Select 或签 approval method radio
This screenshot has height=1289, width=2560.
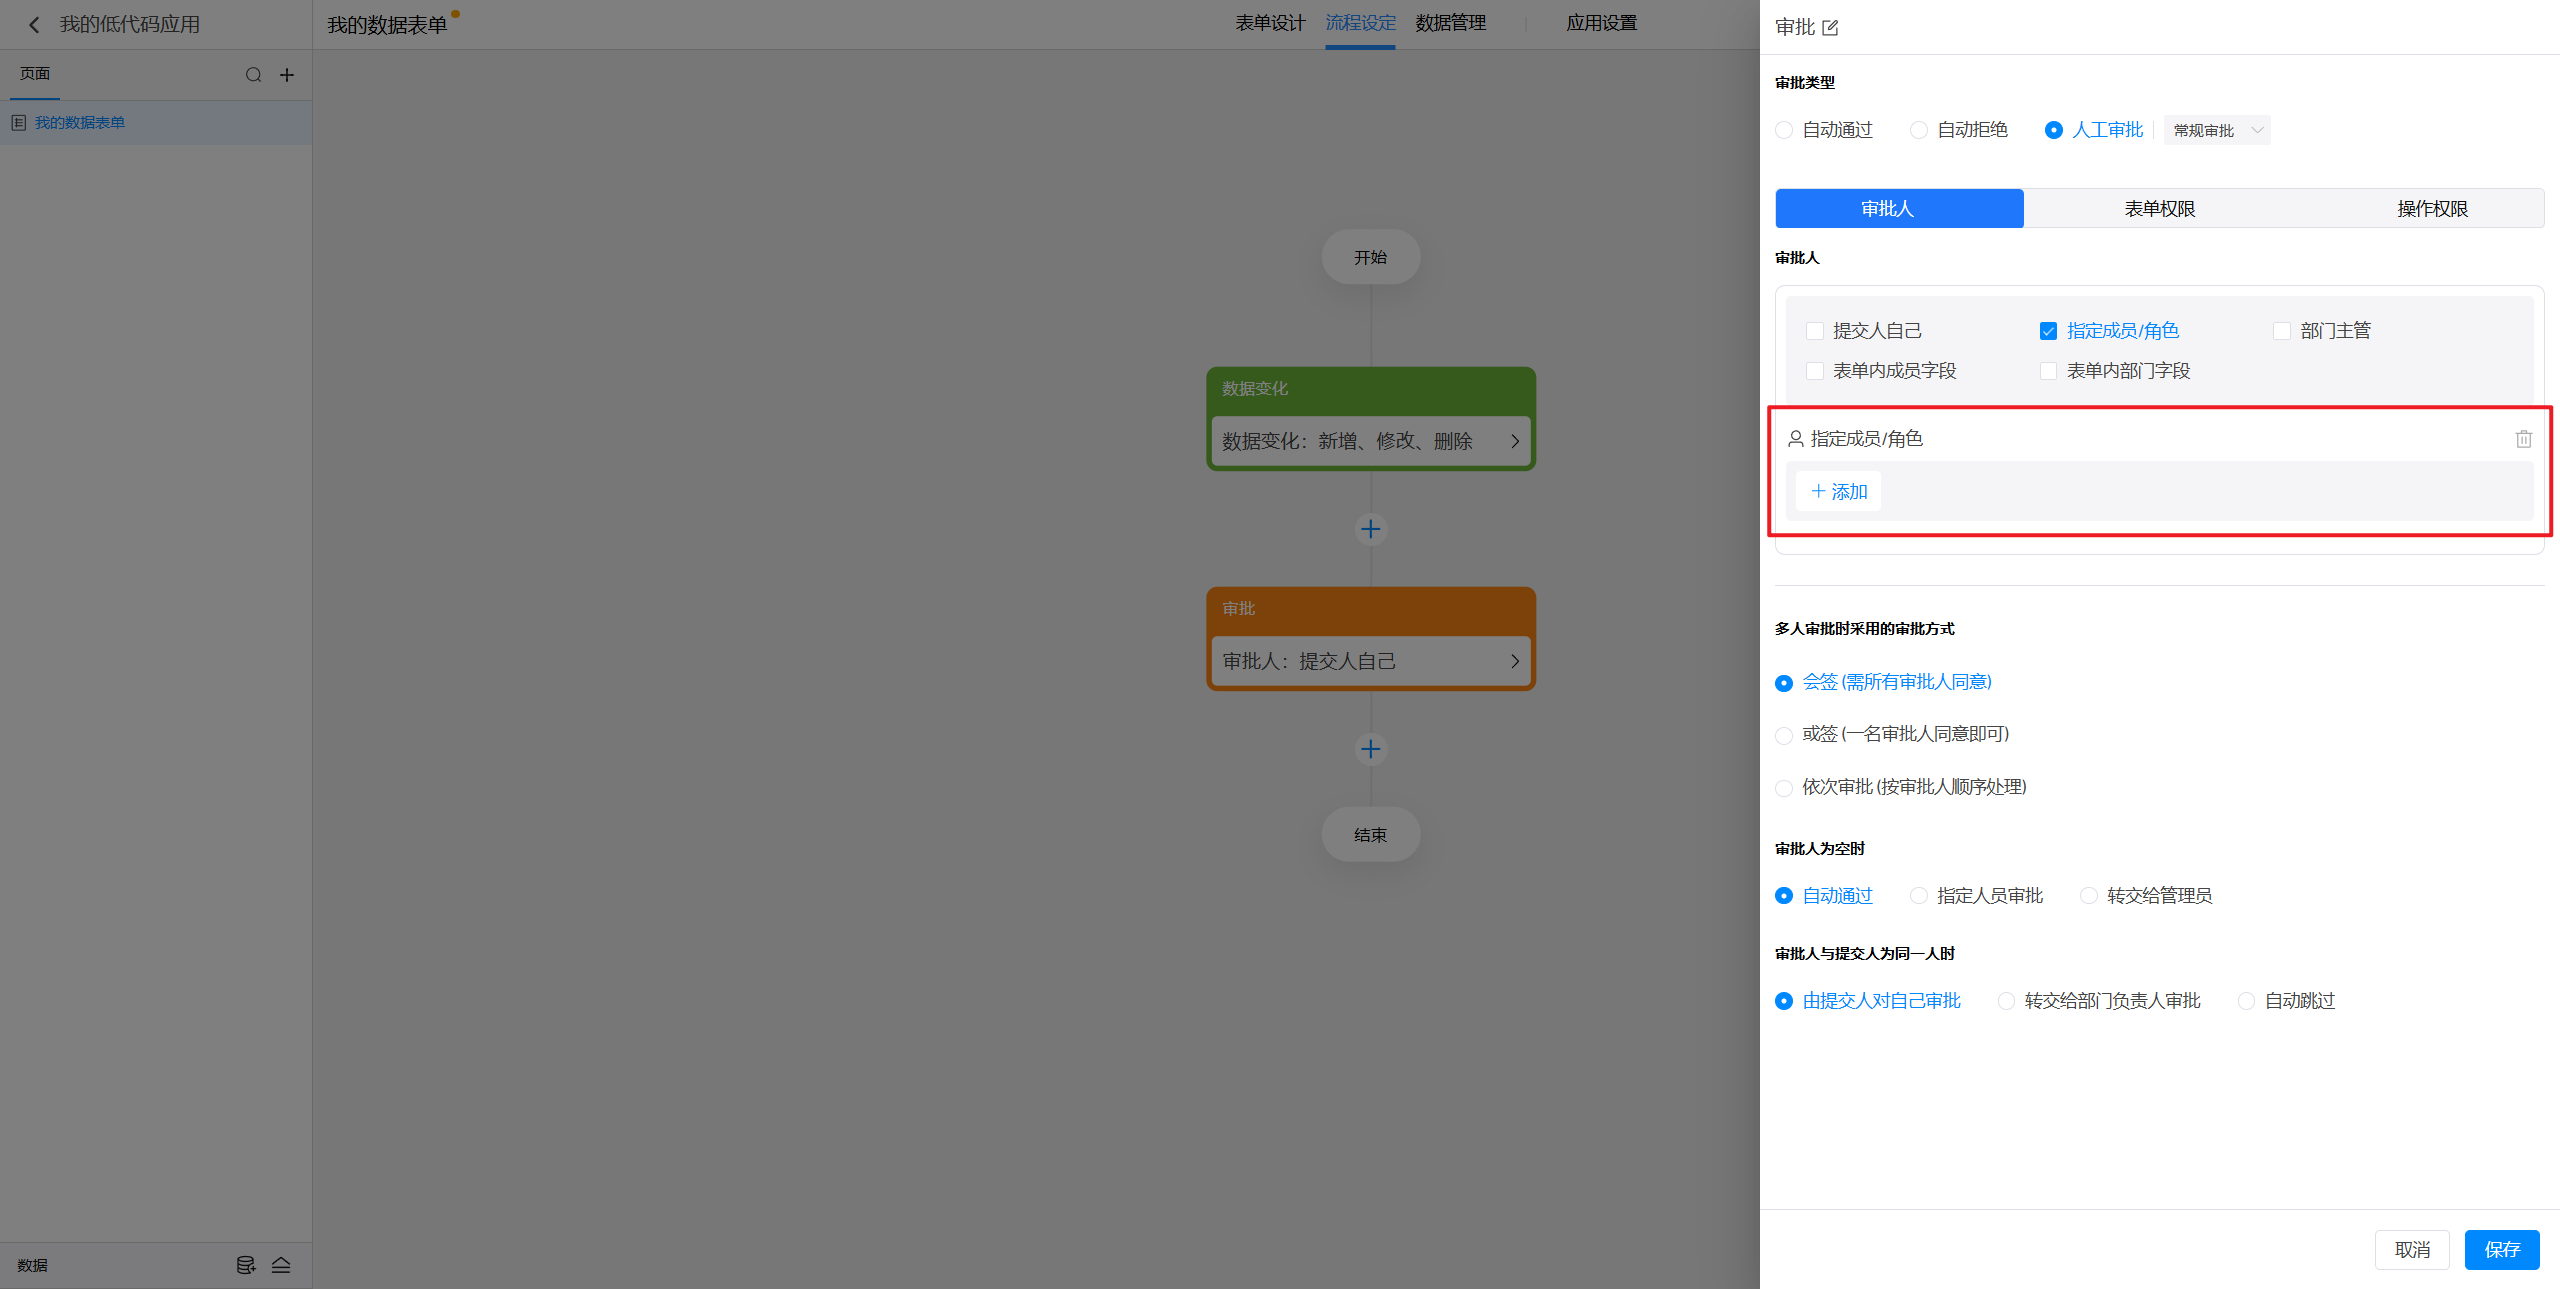[1783, 735]
